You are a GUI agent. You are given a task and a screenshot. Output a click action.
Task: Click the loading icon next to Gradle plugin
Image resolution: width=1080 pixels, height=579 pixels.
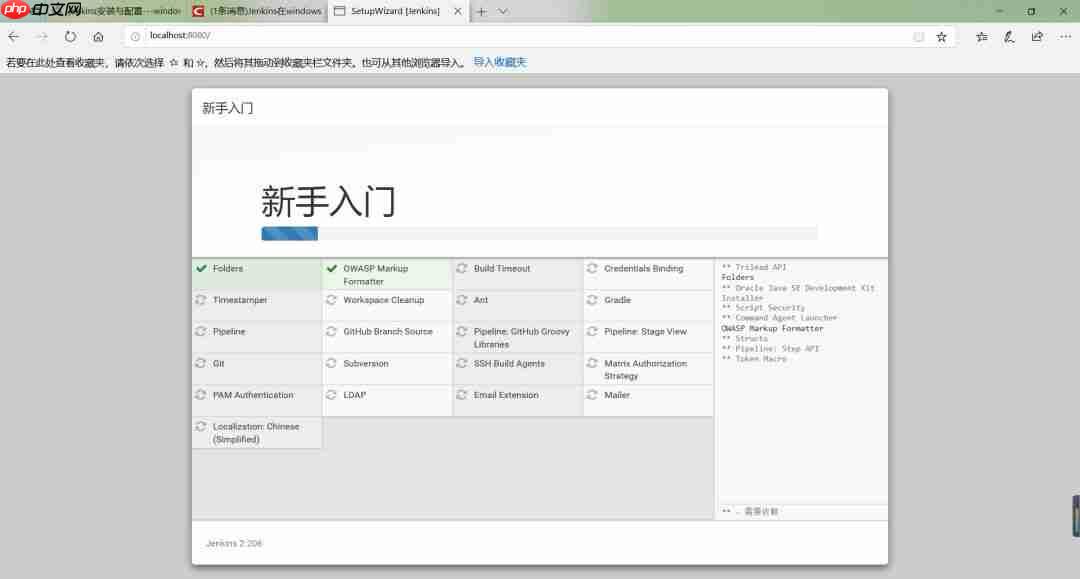coord(593,299)
